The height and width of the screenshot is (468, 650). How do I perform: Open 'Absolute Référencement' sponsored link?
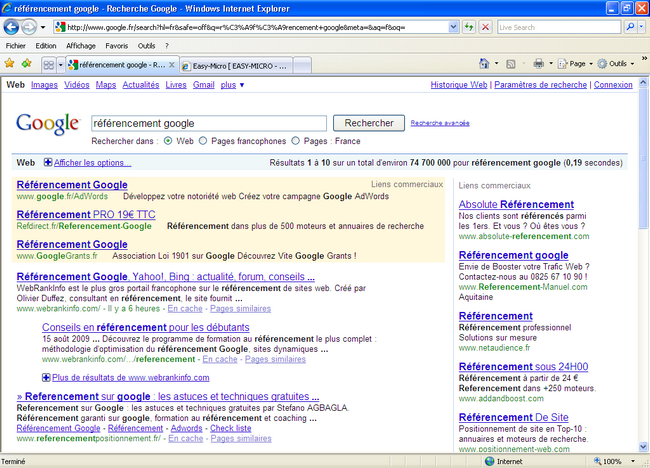coord(516,204)
